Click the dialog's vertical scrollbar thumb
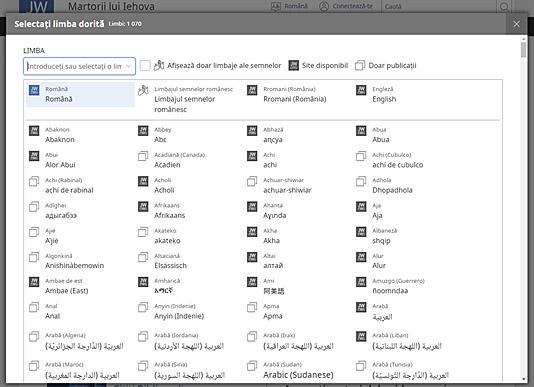Image resolution: width=534 pixels, height=387 pixels. (x=523, y=50)
